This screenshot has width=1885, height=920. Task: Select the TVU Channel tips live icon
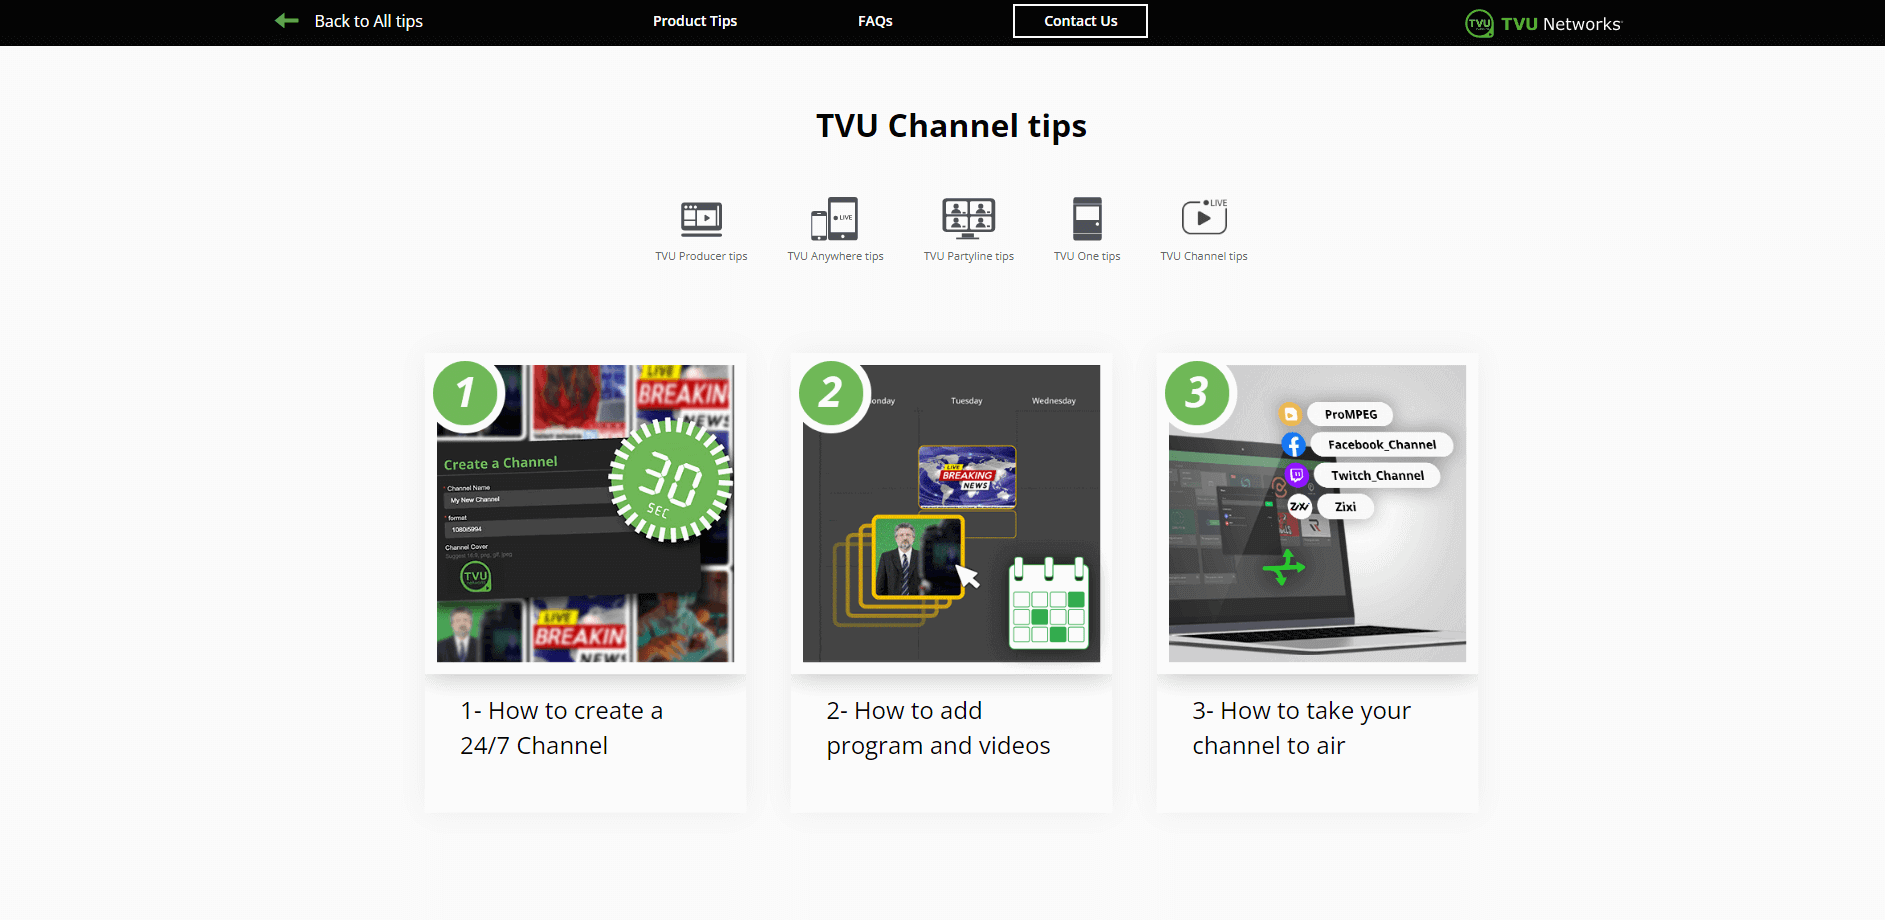pos(1203,217)
